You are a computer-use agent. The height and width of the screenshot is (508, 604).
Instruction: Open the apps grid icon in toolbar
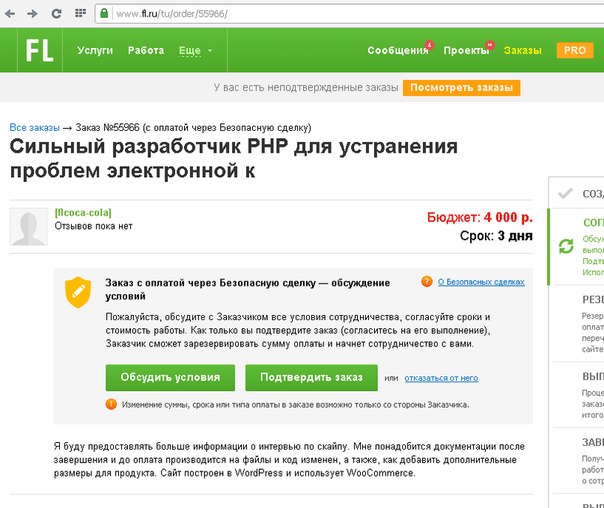(x=80, y=13)
